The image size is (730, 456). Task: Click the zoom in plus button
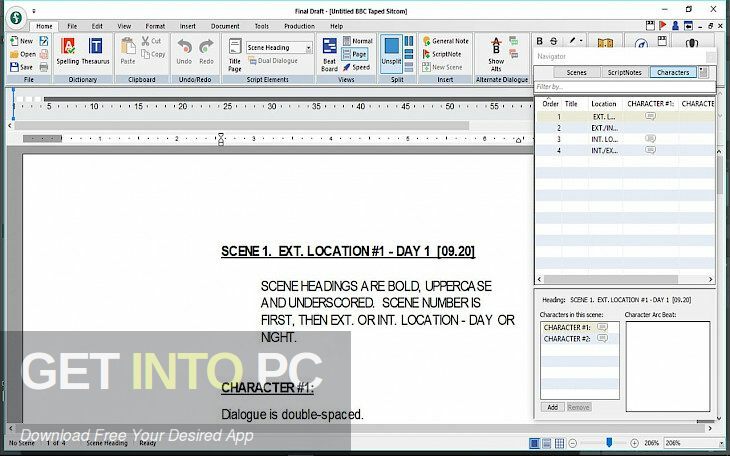634,443
